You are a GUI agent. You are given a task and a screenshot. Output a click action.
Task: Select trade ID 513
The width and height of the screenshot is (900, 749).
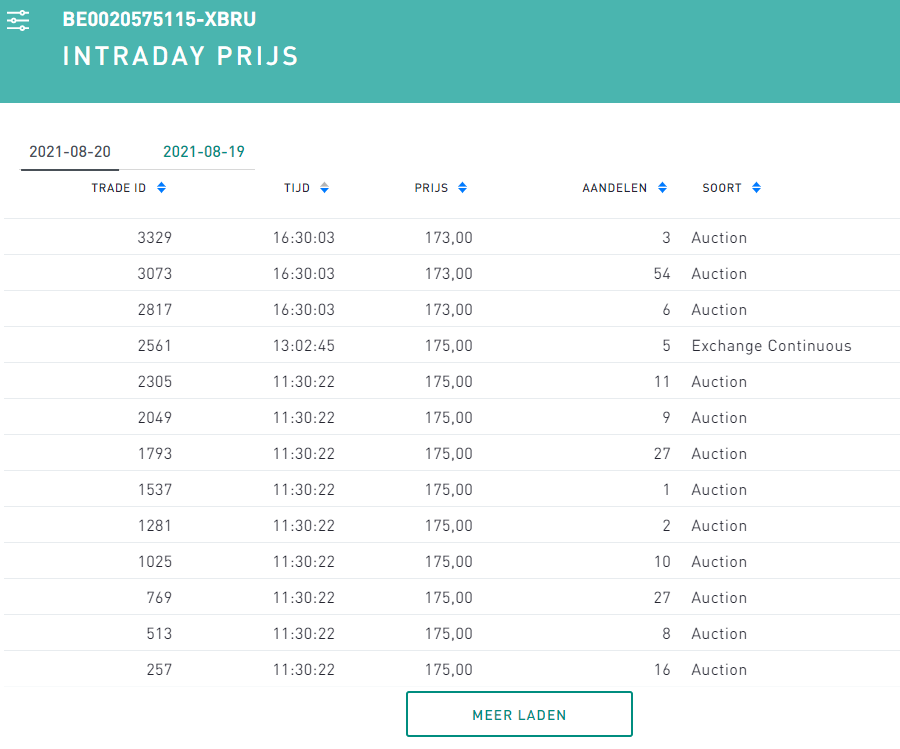pos(159,634)
